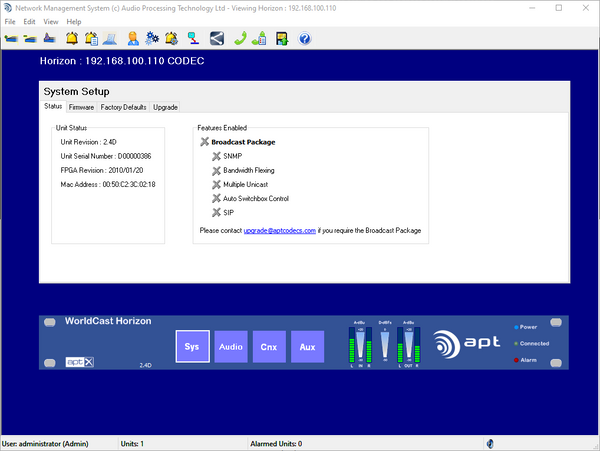Click the Unit Serial Number text
Viewport: 600px width, 451px height.
(x=106, y=156)
